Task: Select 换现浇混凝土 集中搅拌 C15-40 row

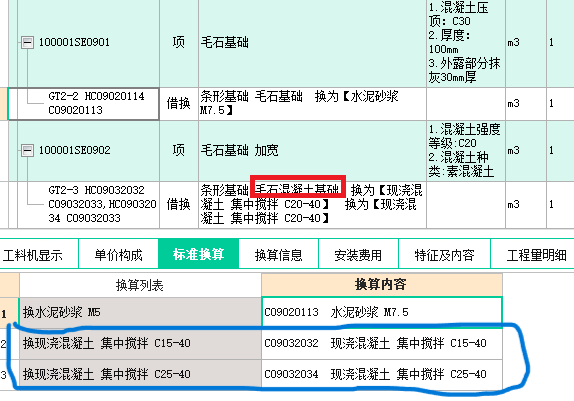Action: [x=140, y=344]
